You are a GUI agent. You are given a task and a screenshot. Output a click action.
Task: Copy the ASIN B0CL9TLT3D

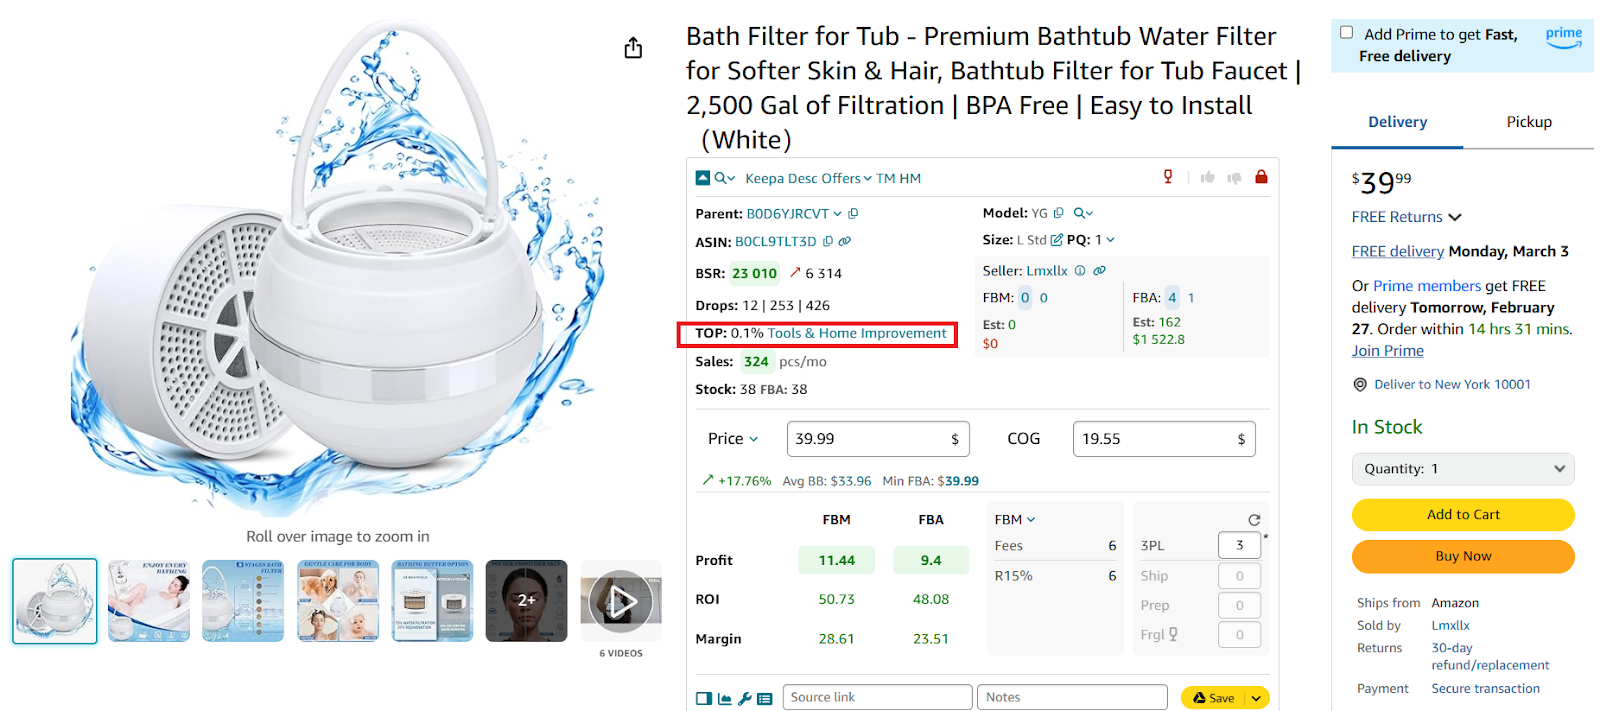click(828, 241)
